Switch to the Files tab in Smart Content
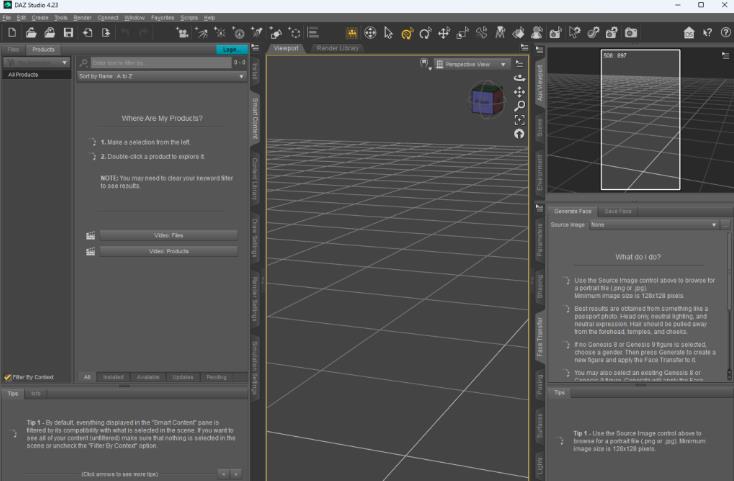The width and height of the screenshot is (734, 481). (x=13, y=50)
